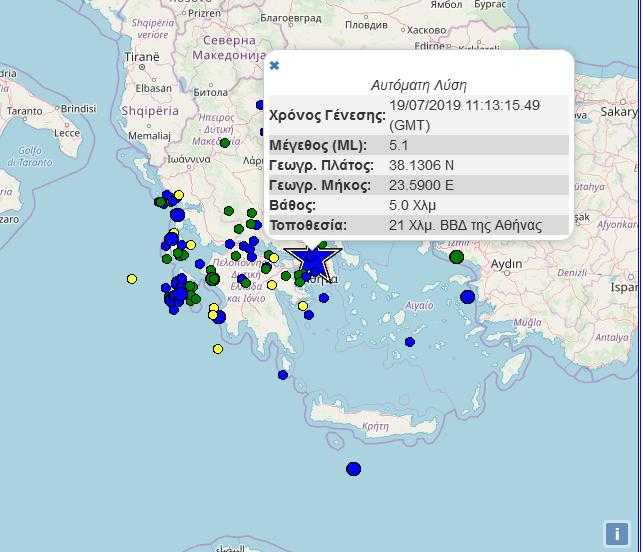Close the earthquake info popup
643x552 pixels.
pyautogui.click(x=274, y=66)
